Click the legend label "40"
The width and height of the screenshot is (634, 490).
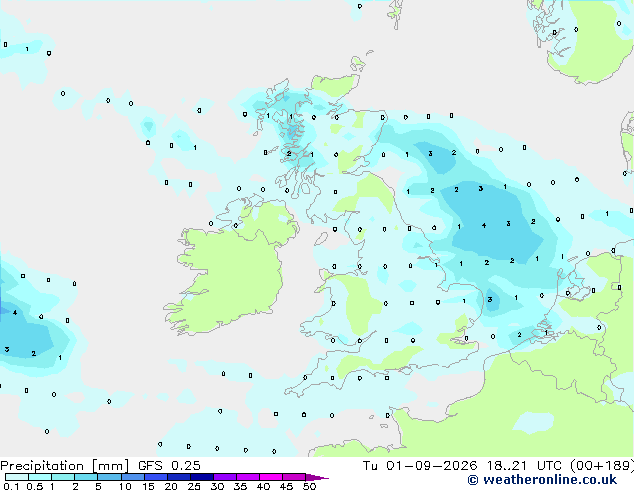pyautogui.click(x=263, y=486)
